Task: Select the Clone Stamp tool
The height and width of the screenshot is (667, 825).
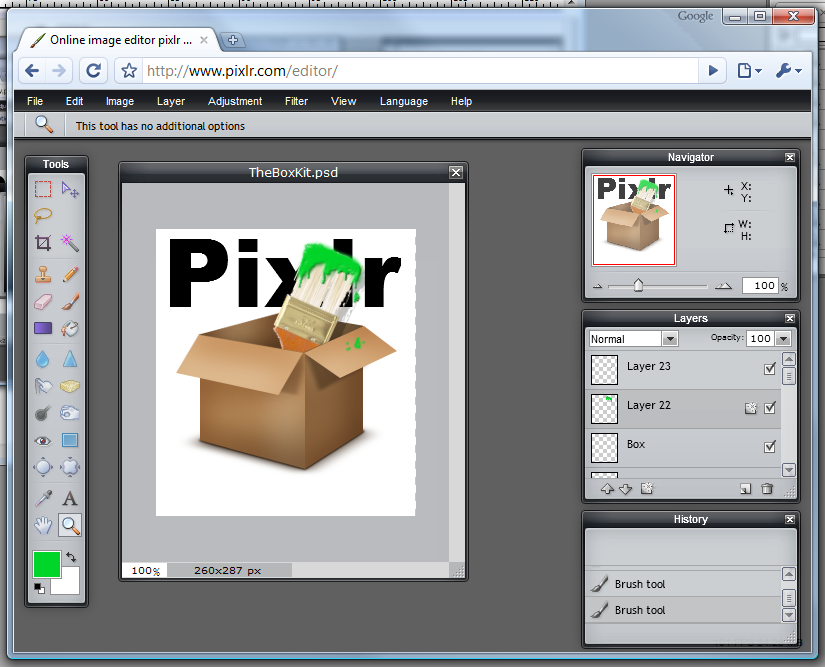Action: pyautogui.click(x=43, y=273)
